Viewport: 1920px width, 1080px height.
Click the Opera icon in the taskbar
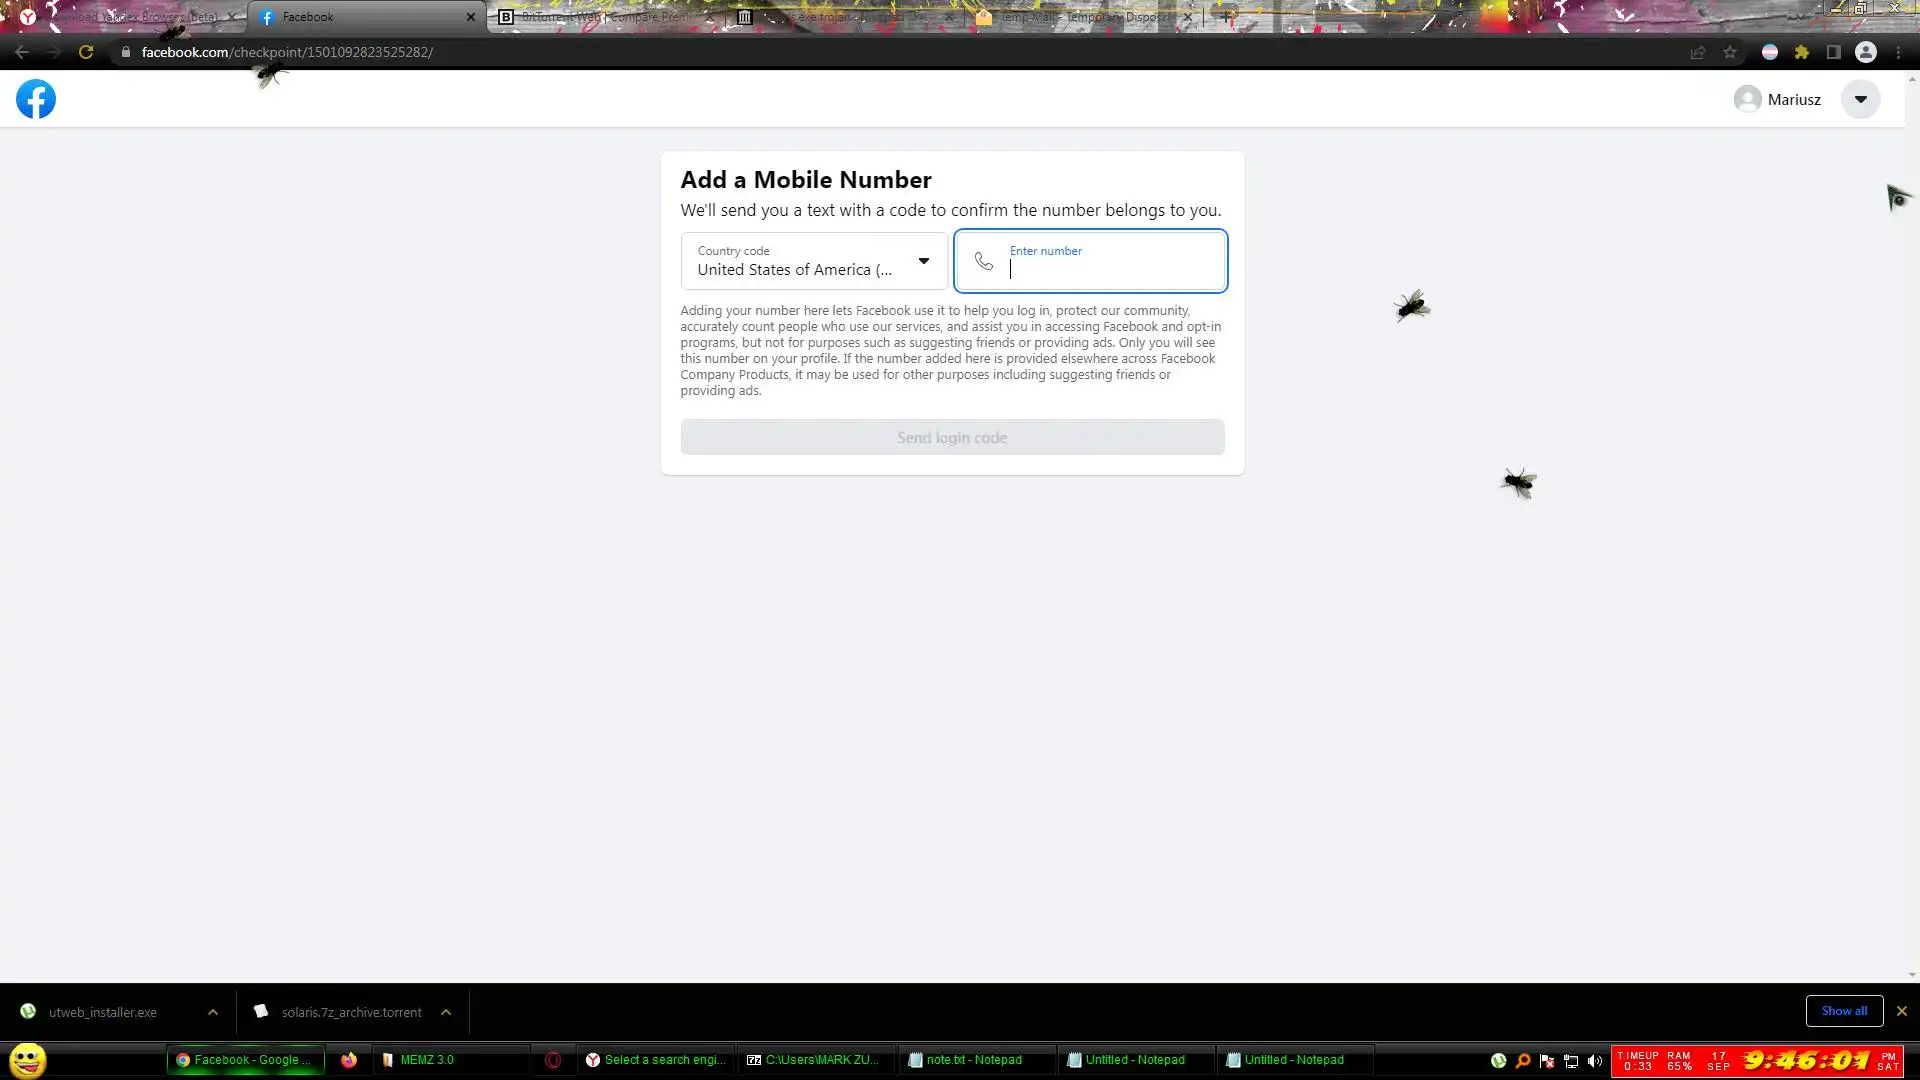tap(553, 1060)
